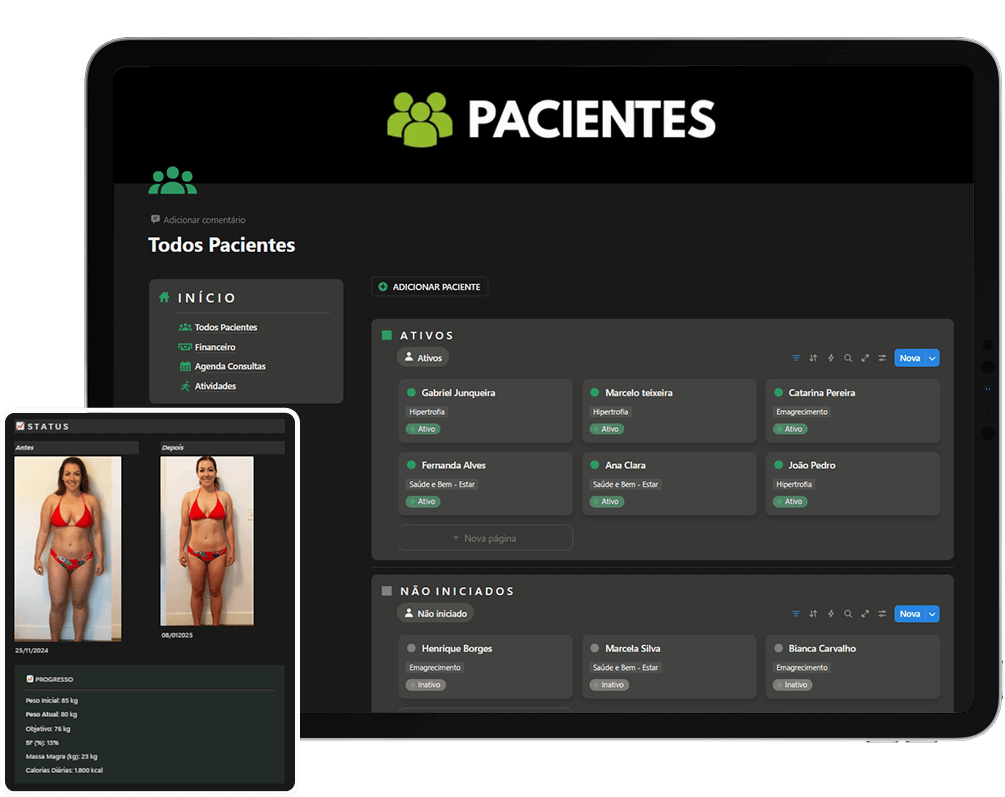Open automations lightning icon in Ativos section
1005x797 pixels.
click(830, 358)
